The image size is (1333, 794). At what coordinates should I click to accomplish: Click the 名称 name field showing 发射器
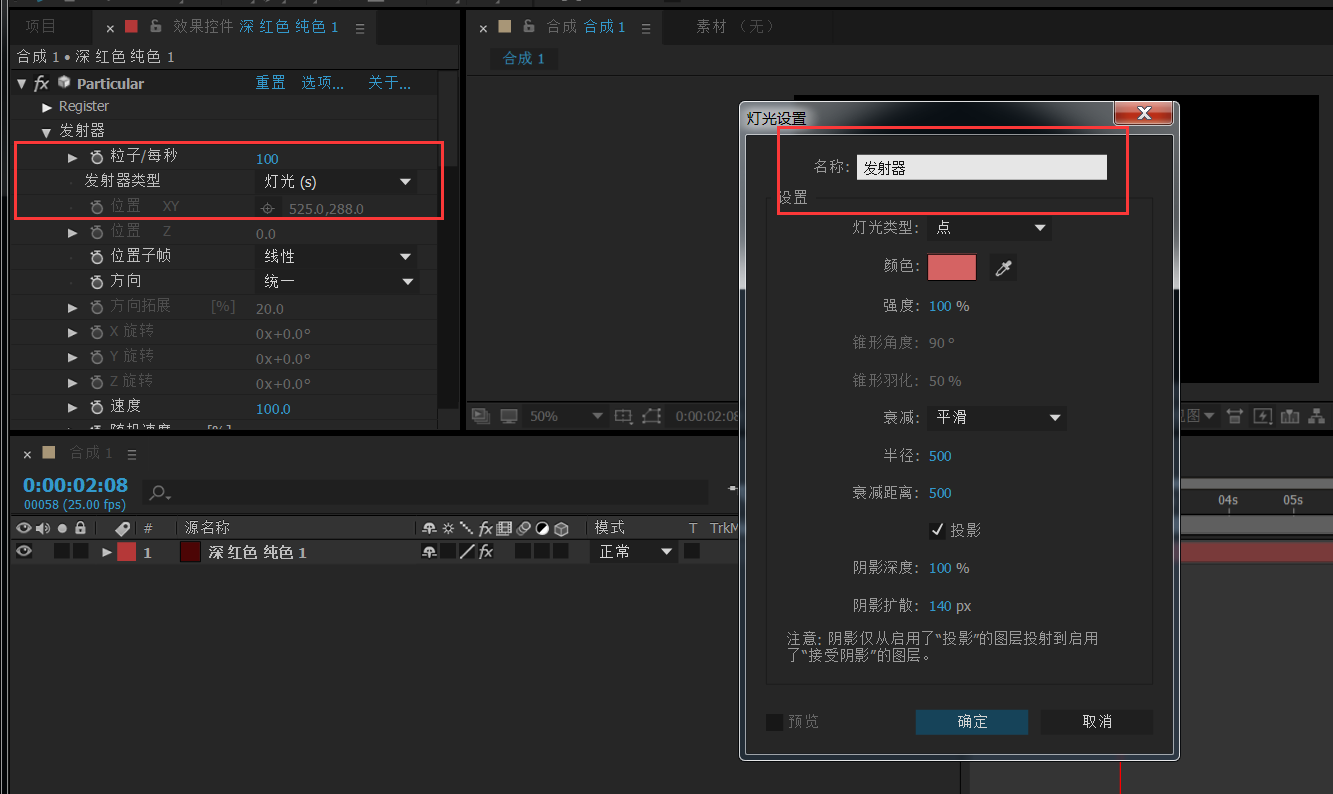point(981,166)
